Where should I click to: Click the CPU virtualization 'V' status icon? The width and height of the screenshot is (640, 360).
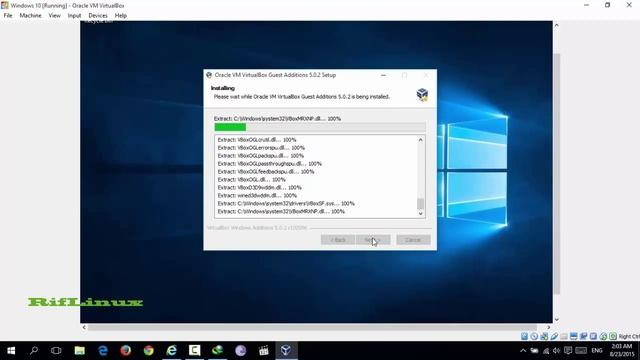tap(593, 336)
